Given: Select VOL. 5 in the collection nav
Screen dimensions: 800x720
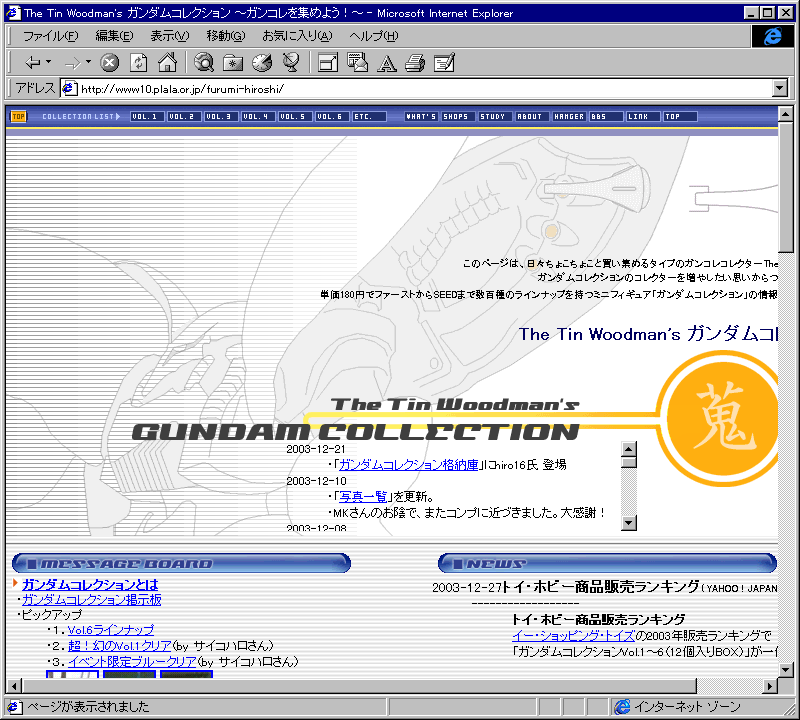Looking at the screenshot, I should coord(295,116).
